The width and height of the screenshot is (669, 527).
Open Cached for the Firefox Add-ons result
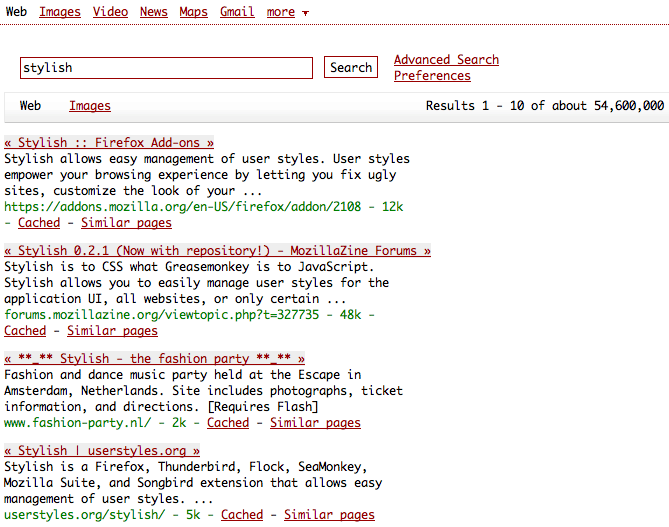[x=39, y=223]
